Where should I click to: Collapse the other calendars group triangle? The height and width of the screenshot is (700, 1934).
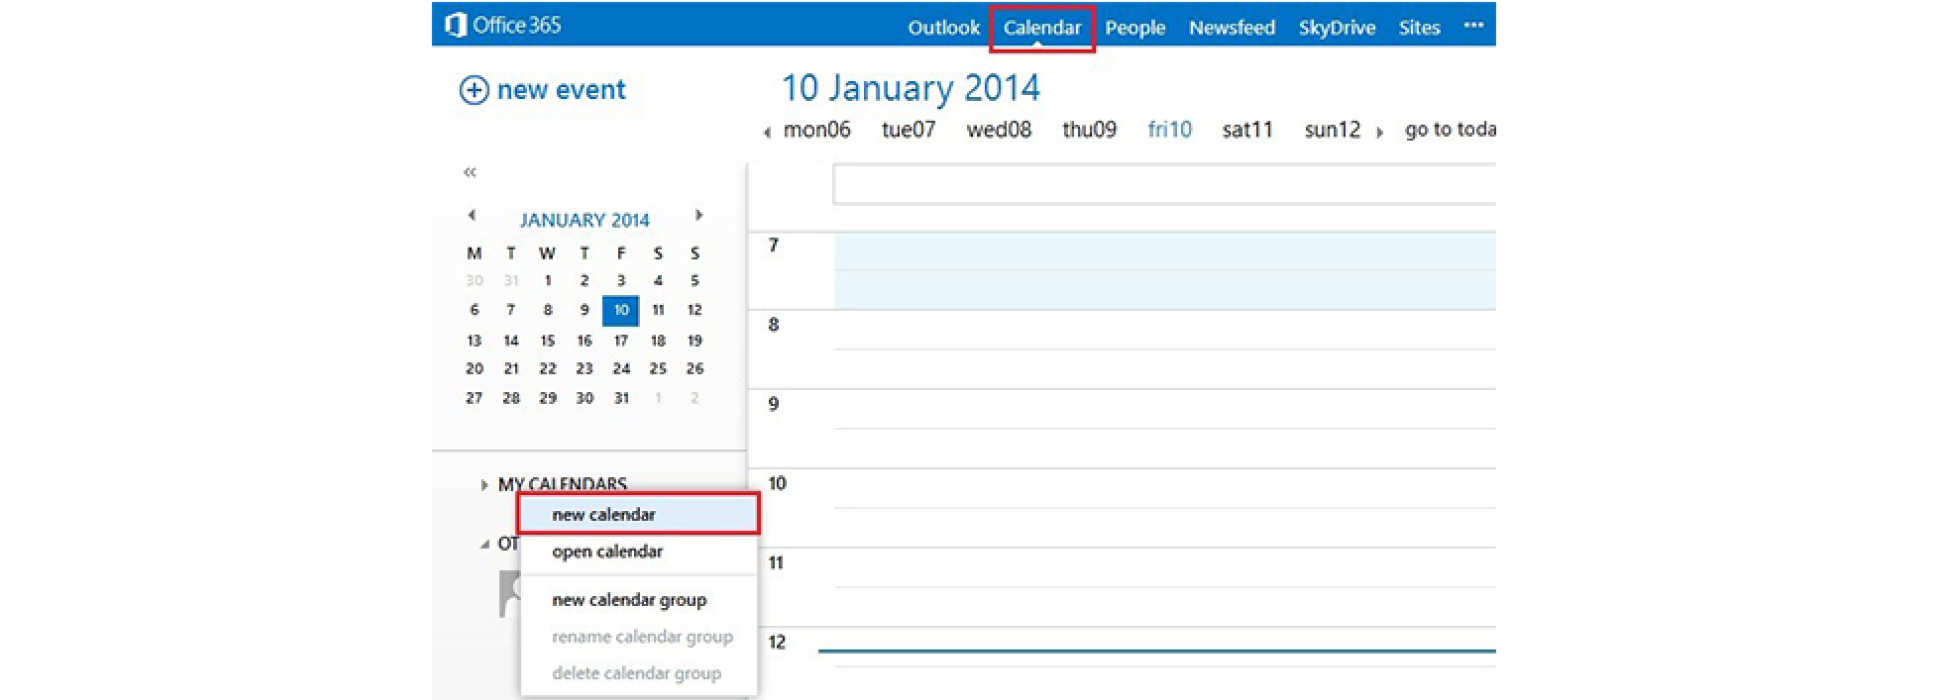pos(485,544)
